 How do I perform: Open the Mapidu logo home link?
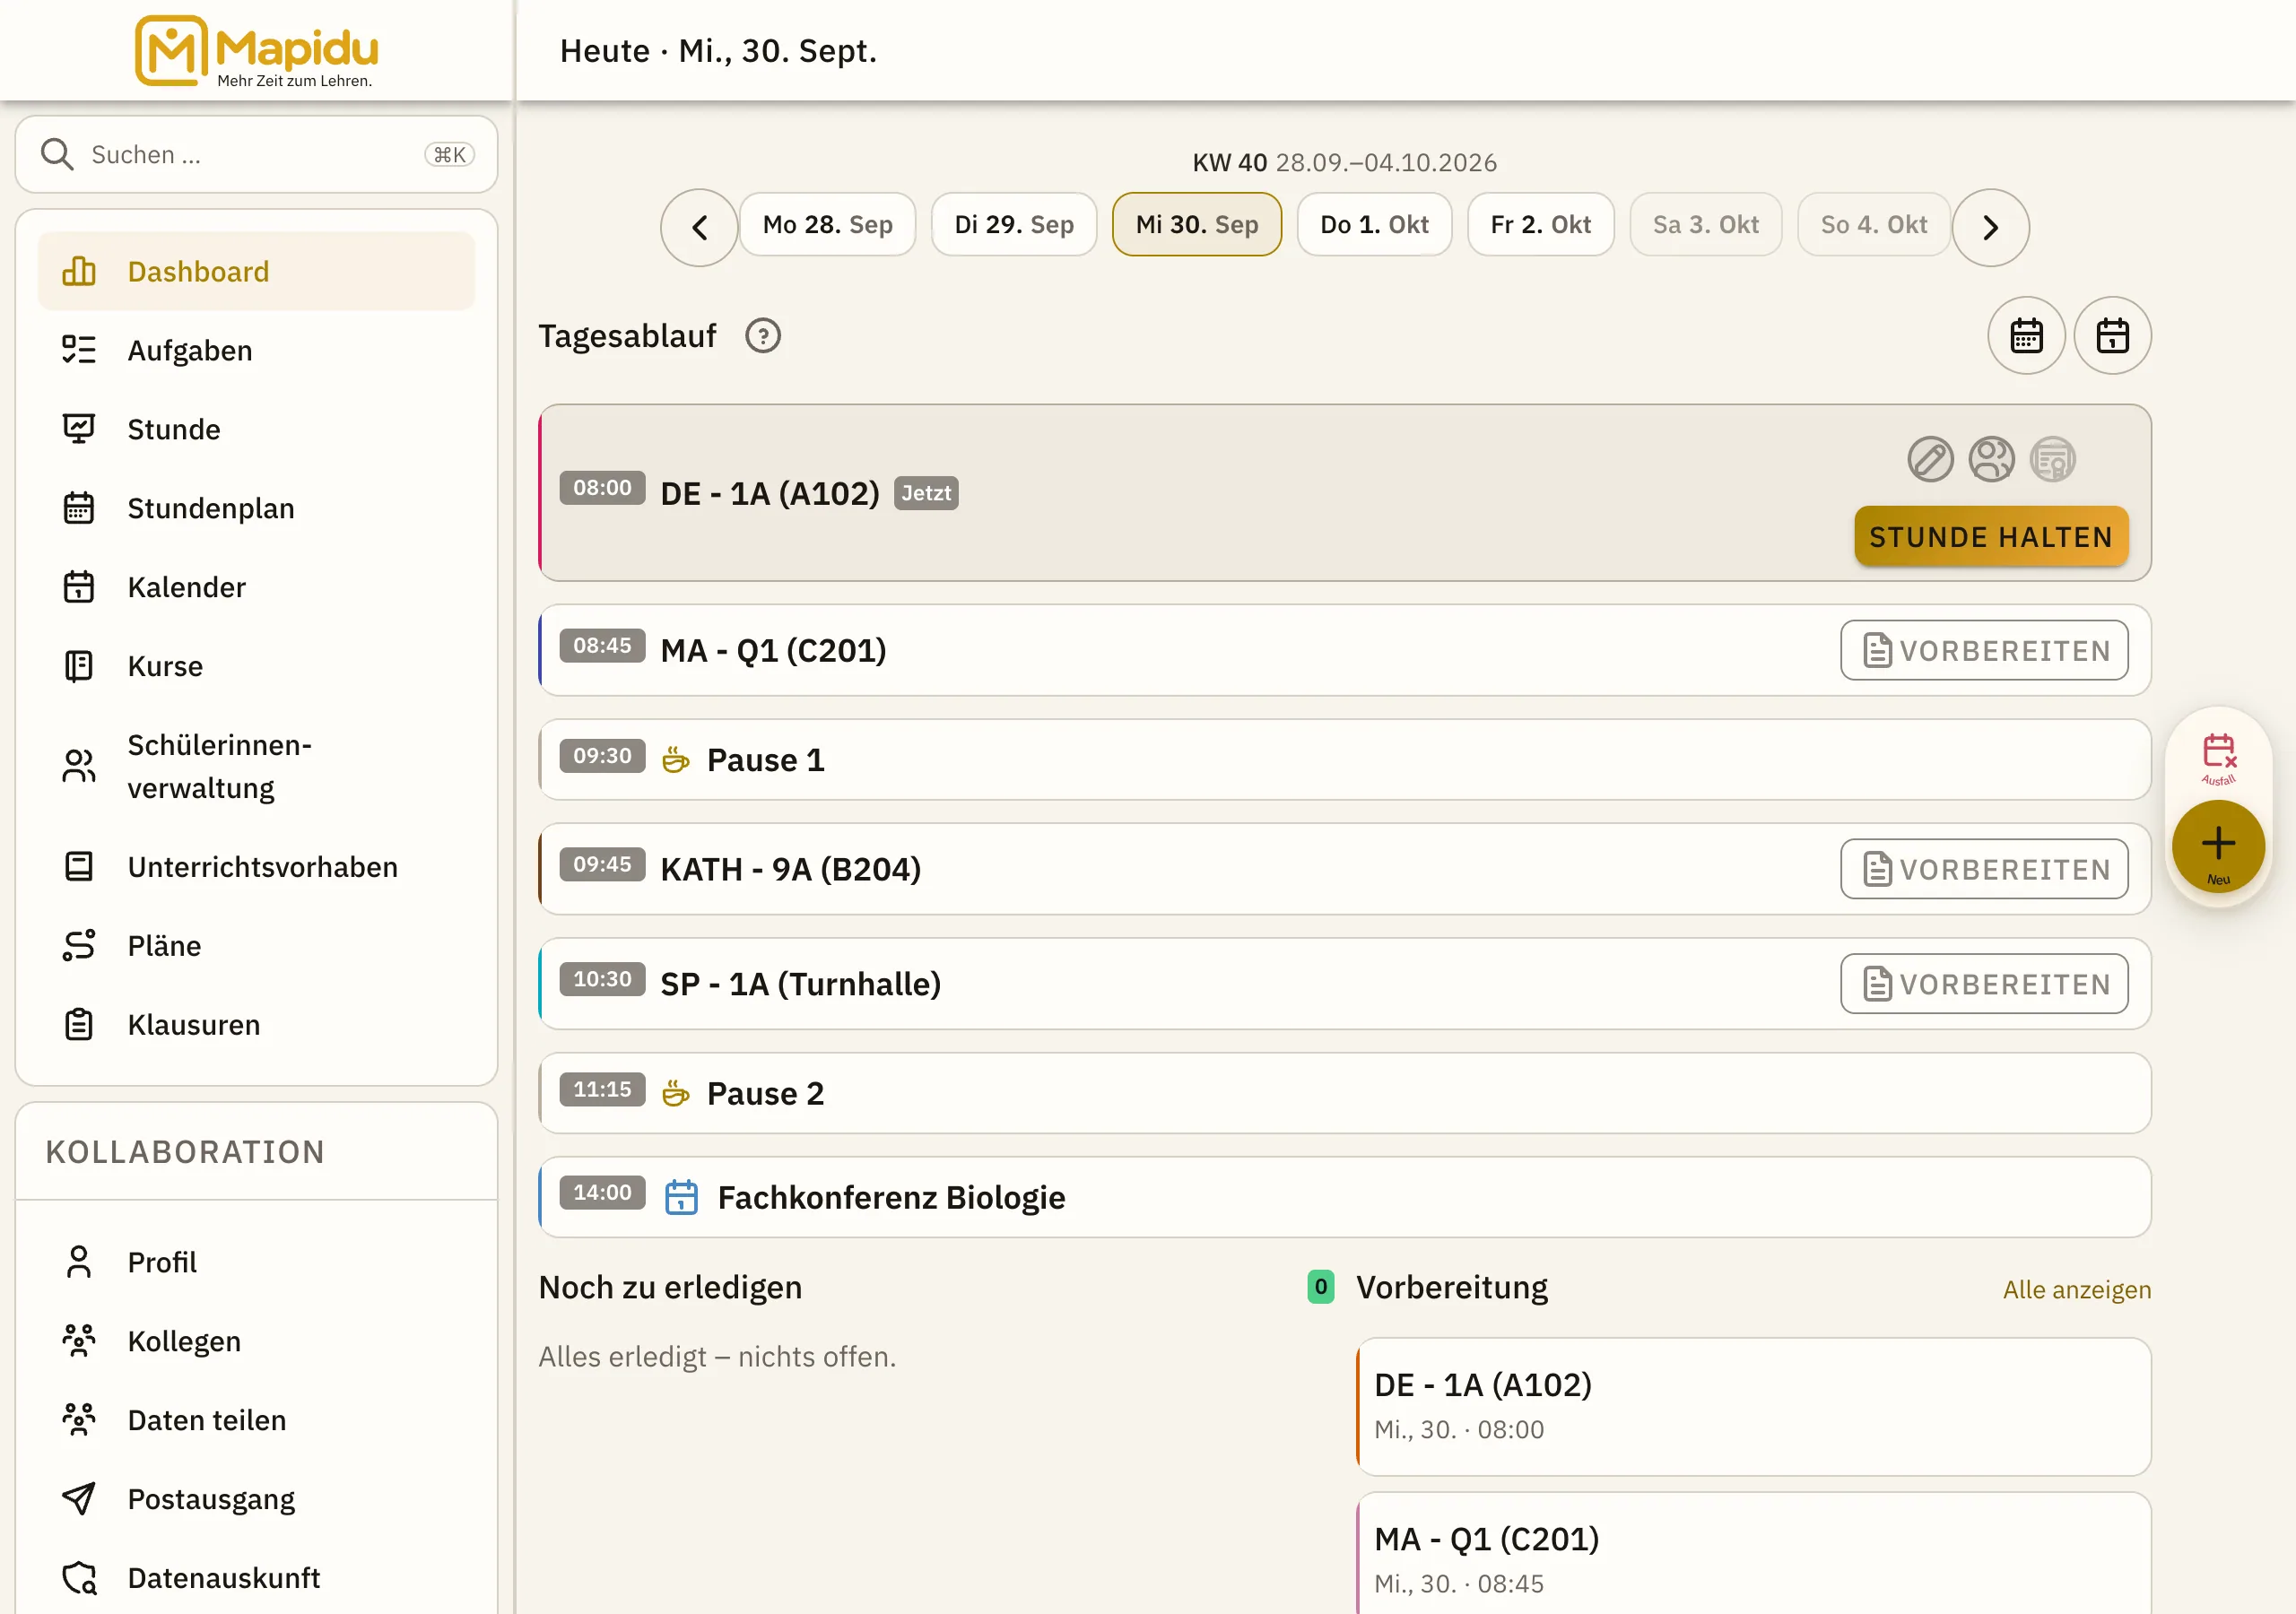click(256, 51)
